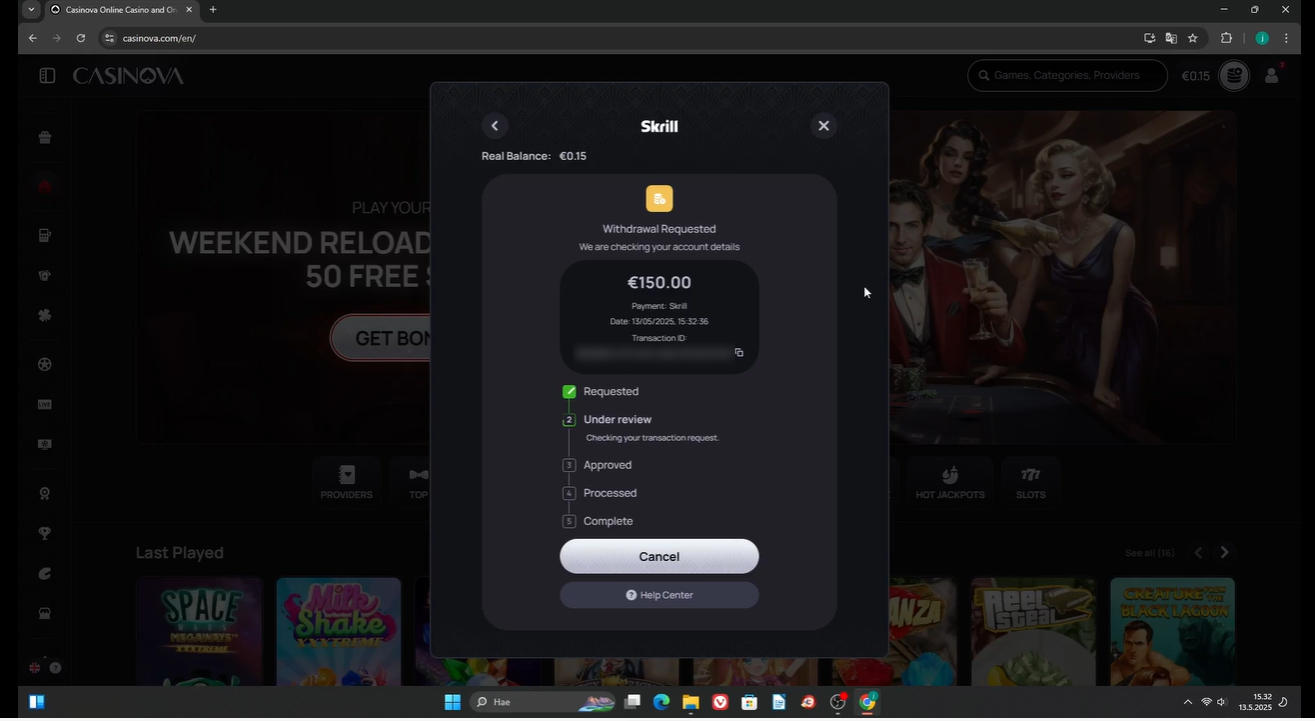
Task: Open the browser extensions puzzle icon
Action: coord(1227,38)
